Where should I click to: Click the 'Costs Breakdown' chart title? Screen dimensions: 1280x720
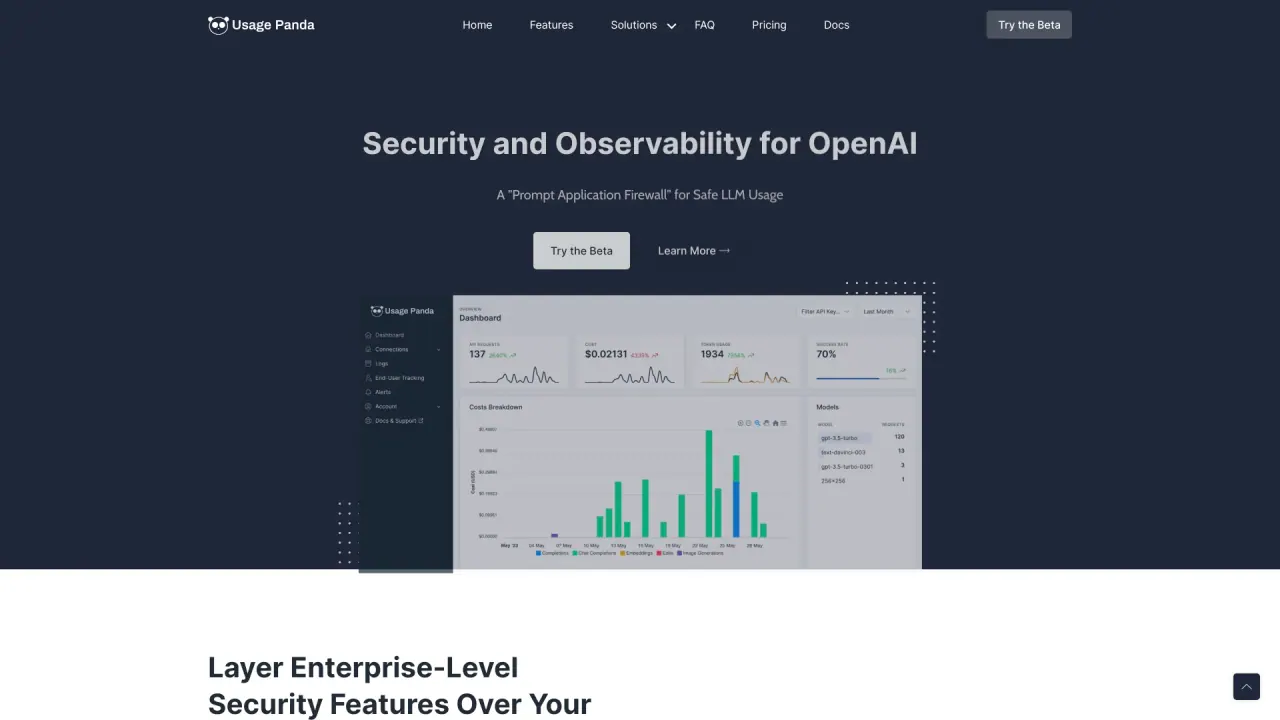[x=496, y=407]
